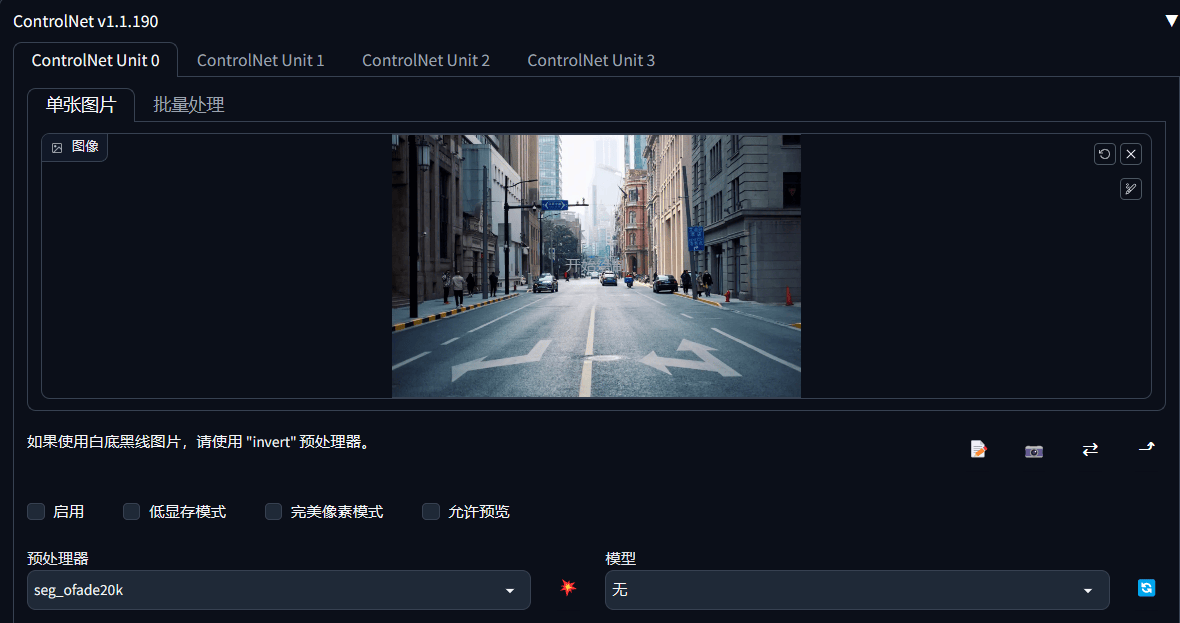1180x623 pixels.
Task: Switch to ControlNet Unit 1 tab
Action: coord(260,60)
